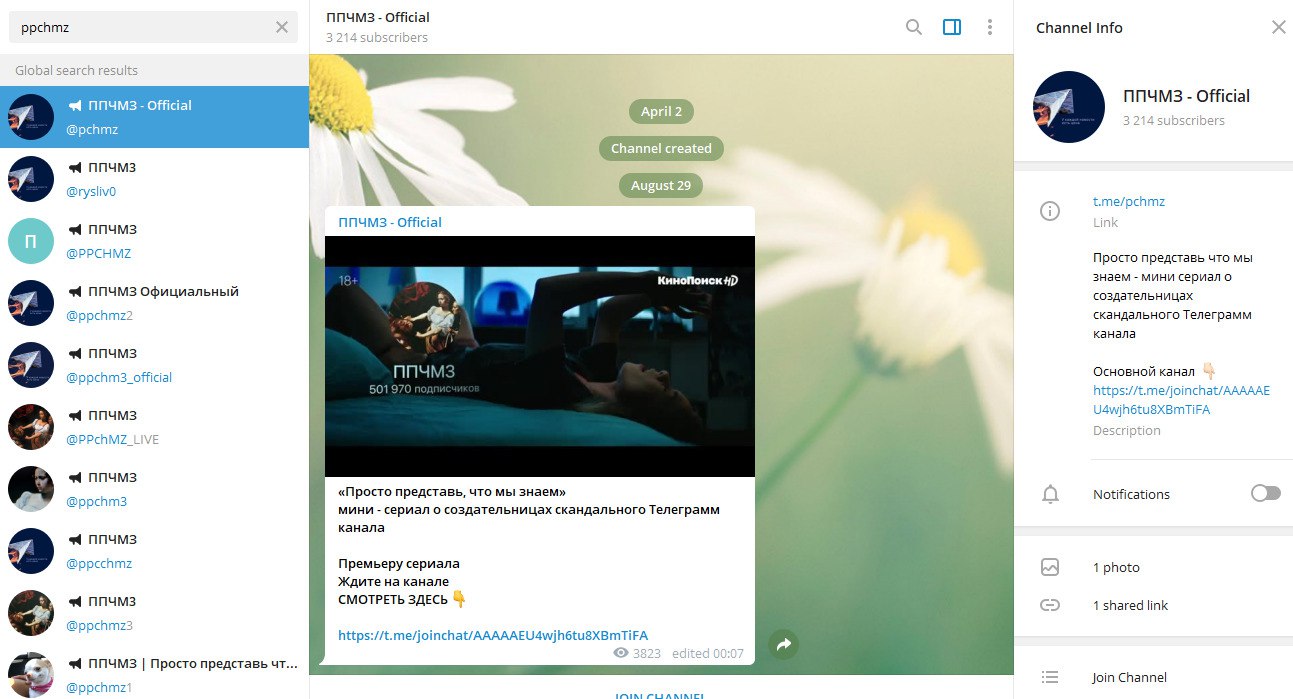Open the three-dot chat options menu

[990, 27]
